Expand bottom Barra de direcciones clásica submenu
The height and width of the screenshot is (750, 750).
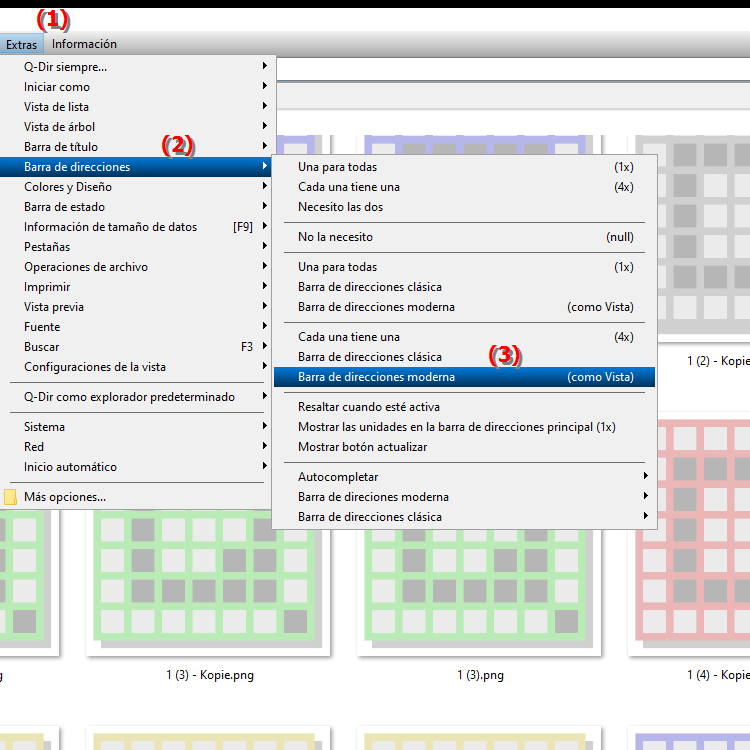click(464, 518)
